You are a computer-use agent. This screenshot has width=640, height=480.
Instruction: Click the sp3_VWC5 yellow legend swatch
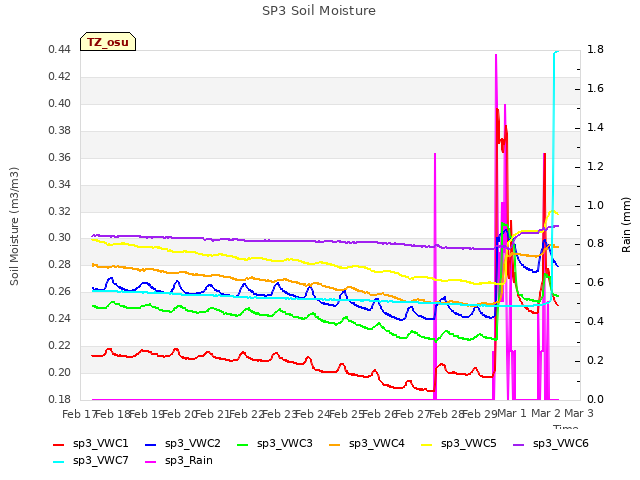(427, 445)
